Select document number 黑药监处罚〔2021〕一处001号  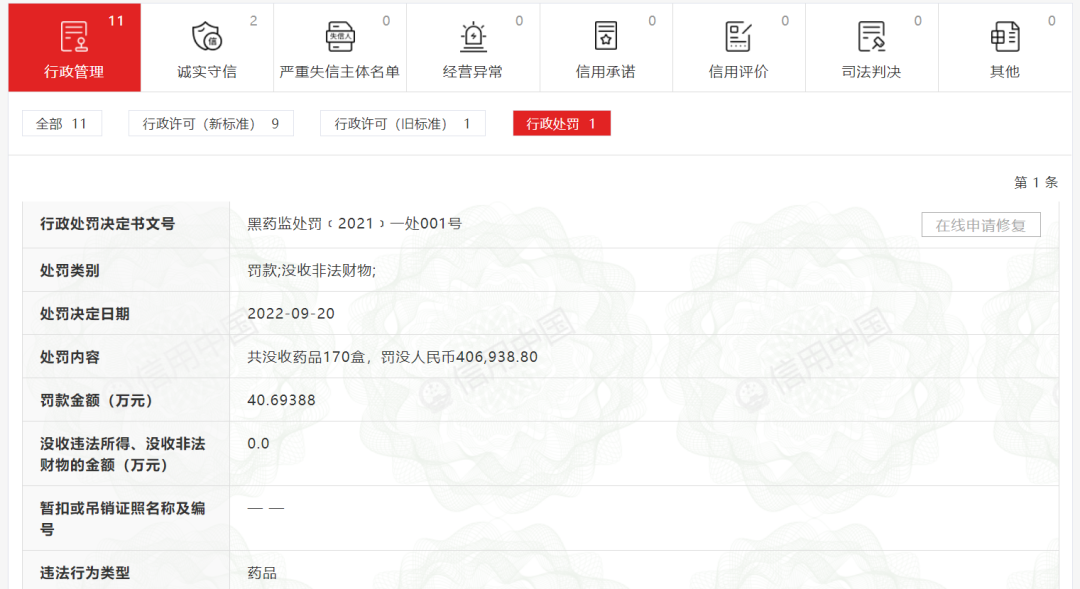(x=354, y=224)
